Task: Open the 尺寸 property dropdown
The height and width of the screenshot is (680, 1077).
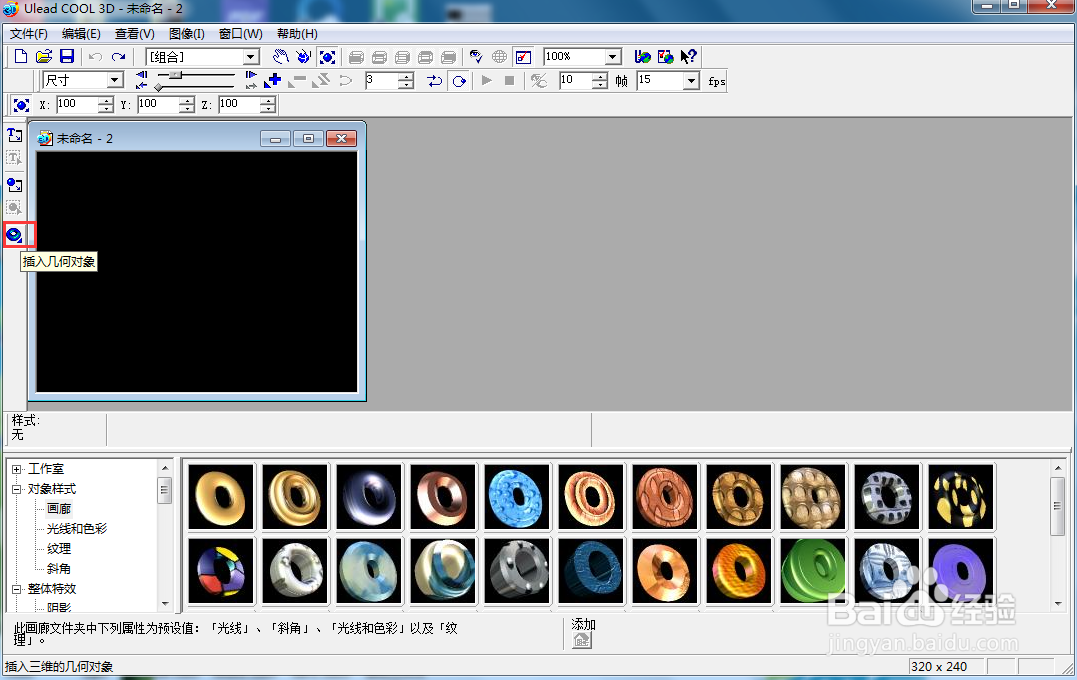Action: (x=115, y=80)
